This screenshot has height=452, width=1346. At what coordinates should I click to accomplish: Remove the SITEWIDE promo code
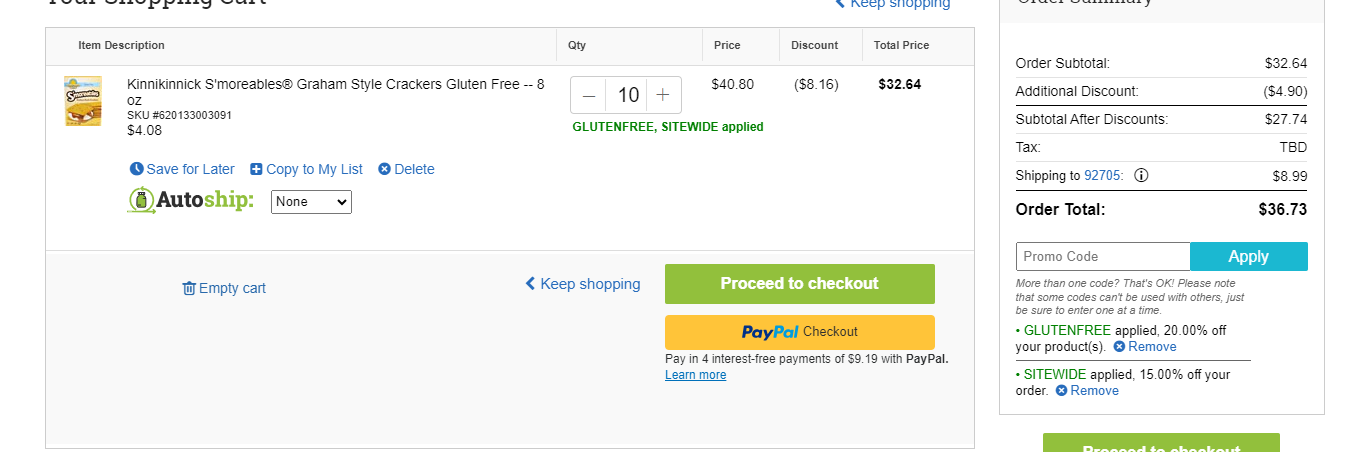[1087, 391]
